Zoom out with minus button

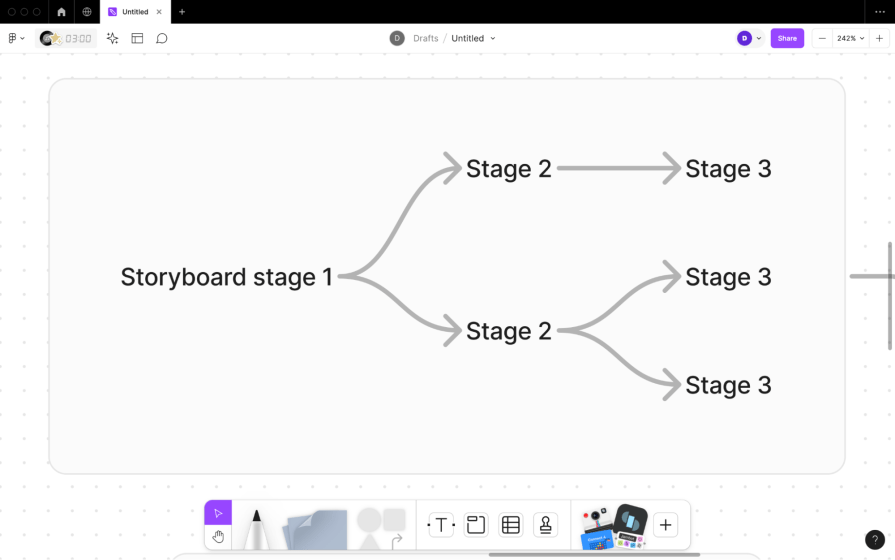(x=822, y=38)
